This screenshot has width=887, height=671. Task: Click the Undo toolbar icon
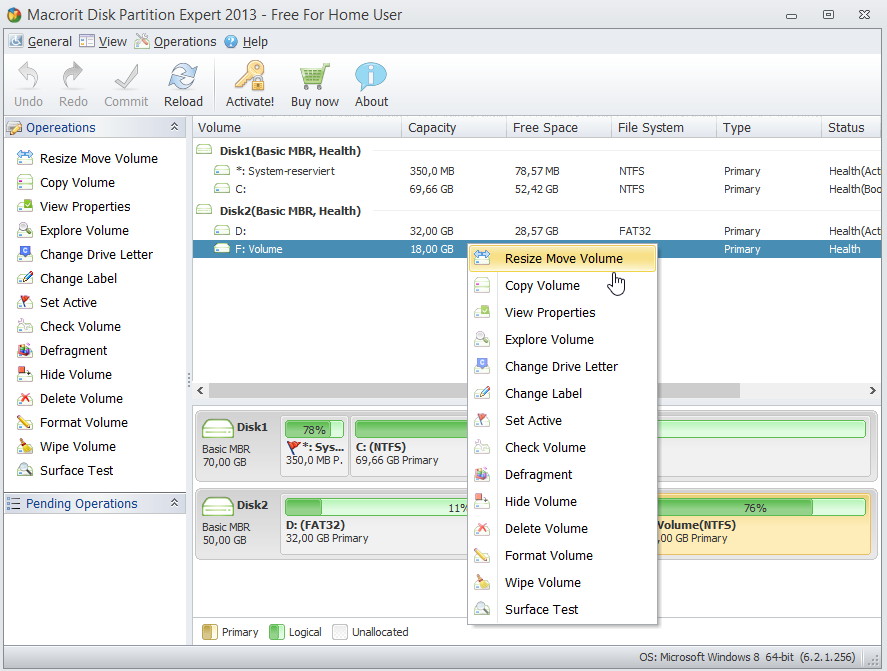pos(28,85)
